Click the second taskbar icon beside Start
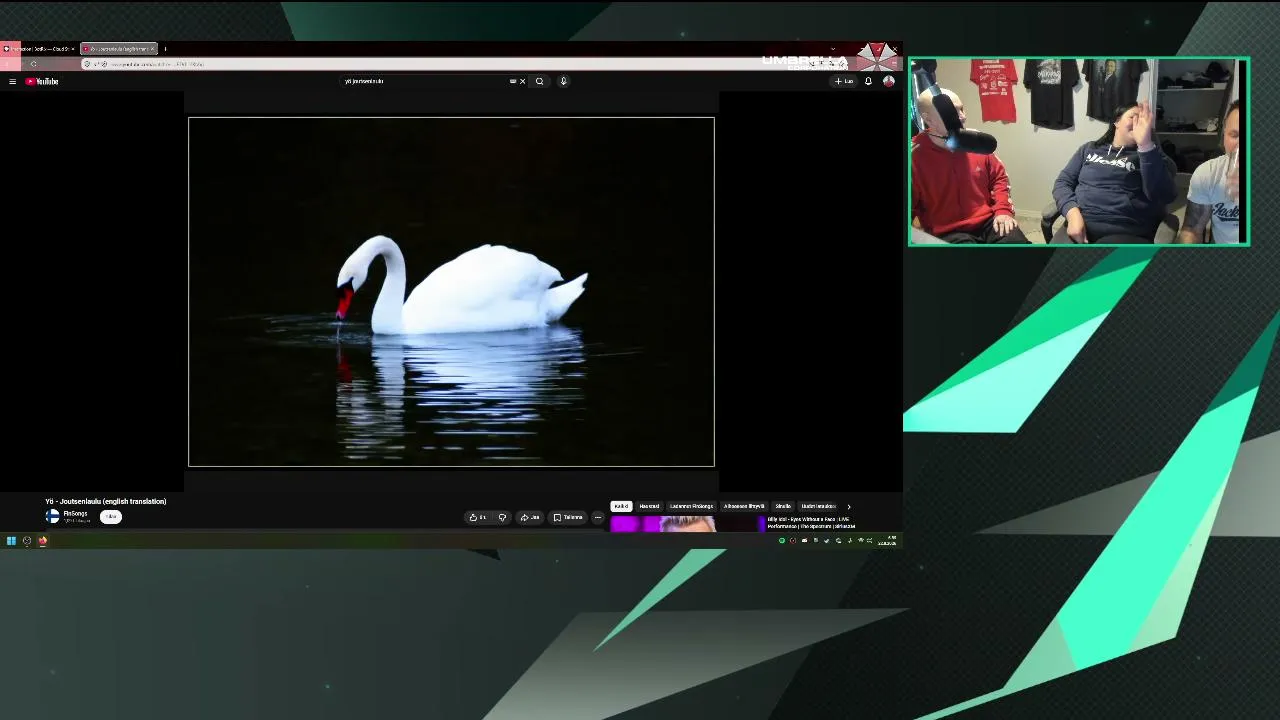This screenshot has width=1280, height=720. coord(27,541)
